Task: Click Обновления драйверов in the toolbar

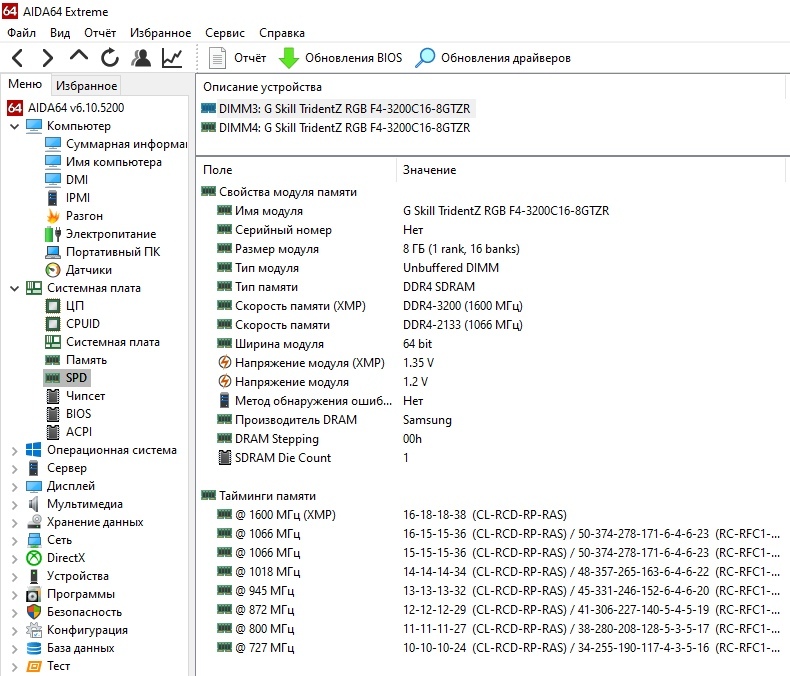Action: pyautogui.click(x=493, y=58)
